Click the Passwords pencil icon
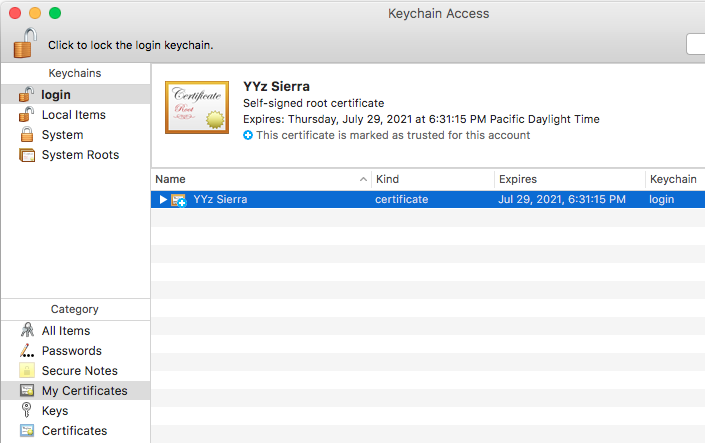This screenshot has width=705, height=443. click(27, 350)
